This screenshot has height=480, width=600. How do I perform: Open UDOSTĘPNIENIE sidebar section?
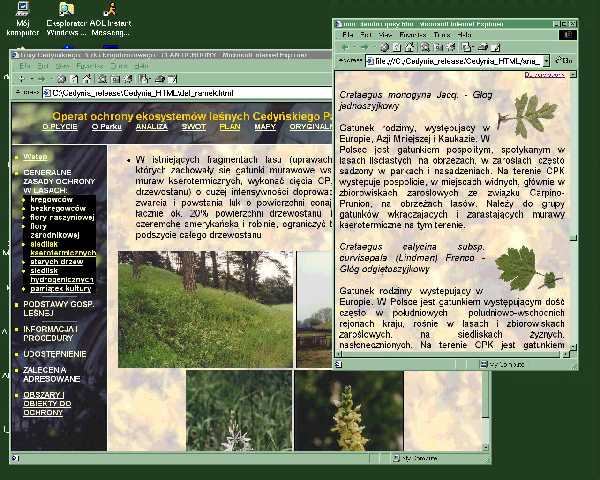(x=55, y=354)
